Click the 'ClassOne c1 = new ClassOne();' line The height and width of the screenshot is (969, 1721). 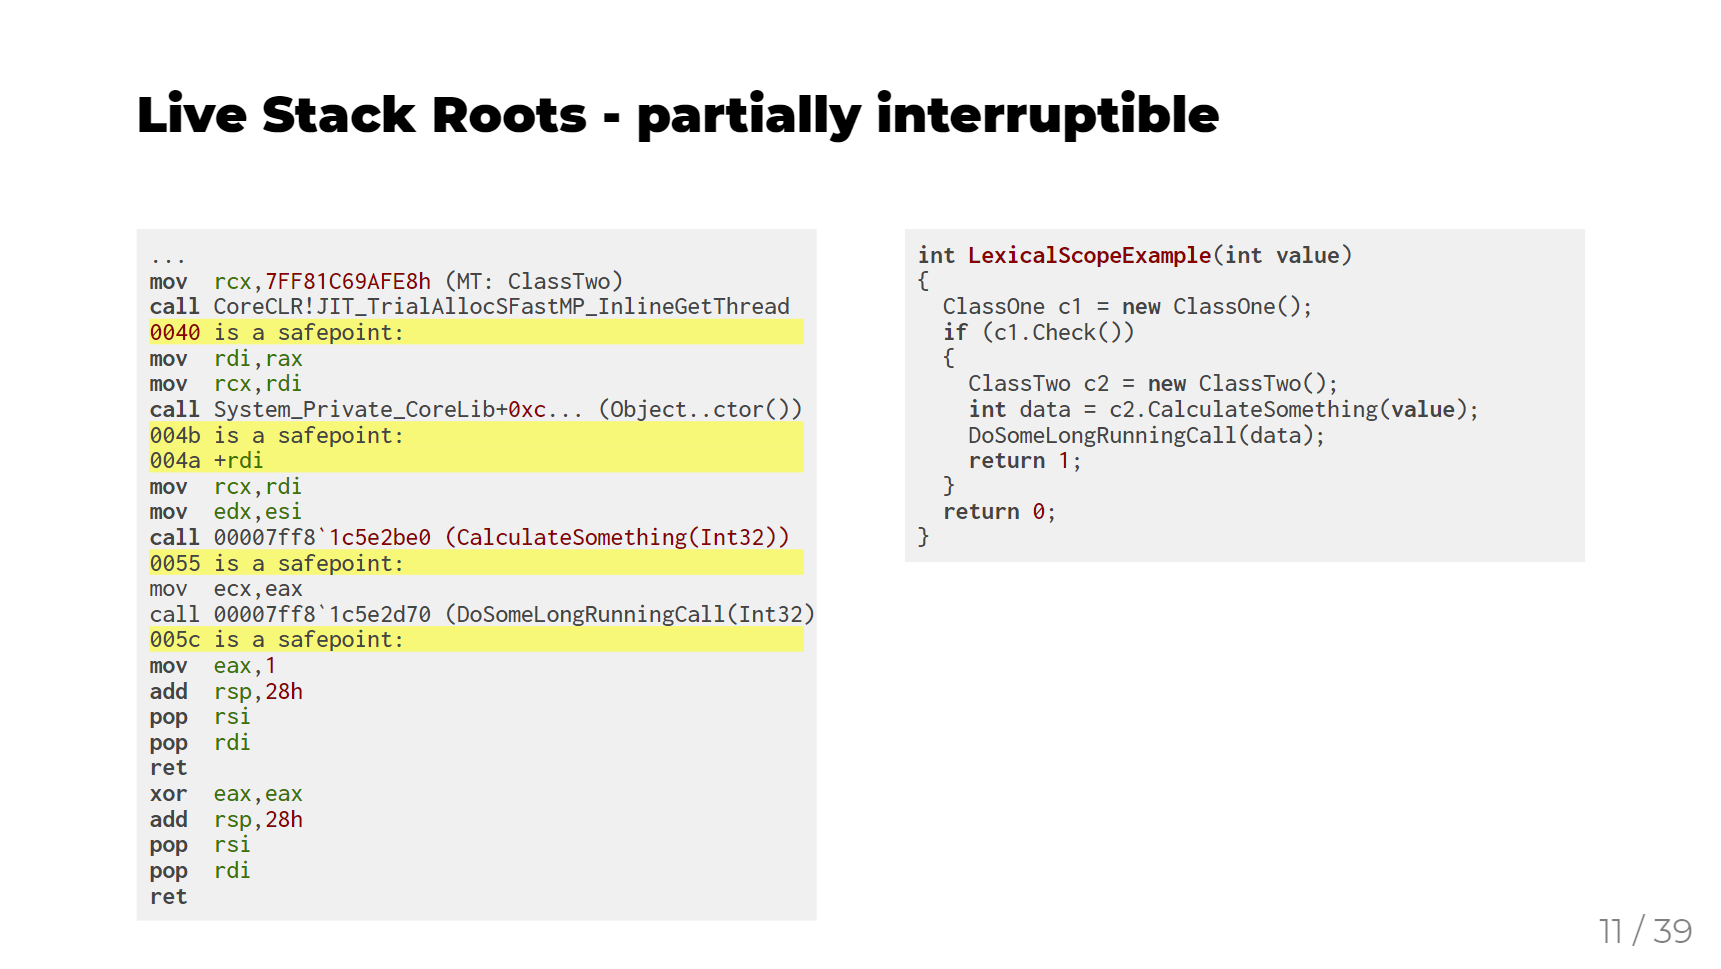tap(1127, 306)
